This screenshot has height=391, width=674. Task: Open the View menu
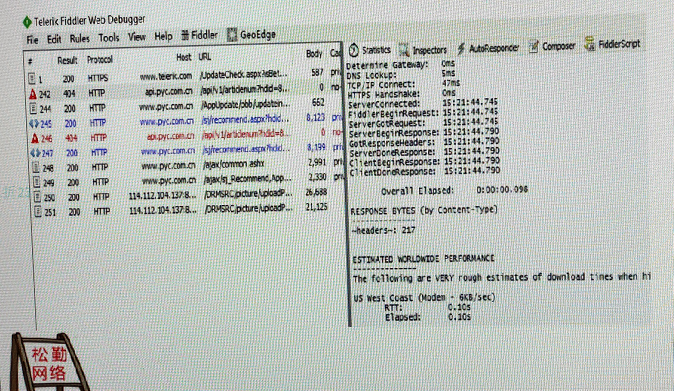click(x=137, y=37)
